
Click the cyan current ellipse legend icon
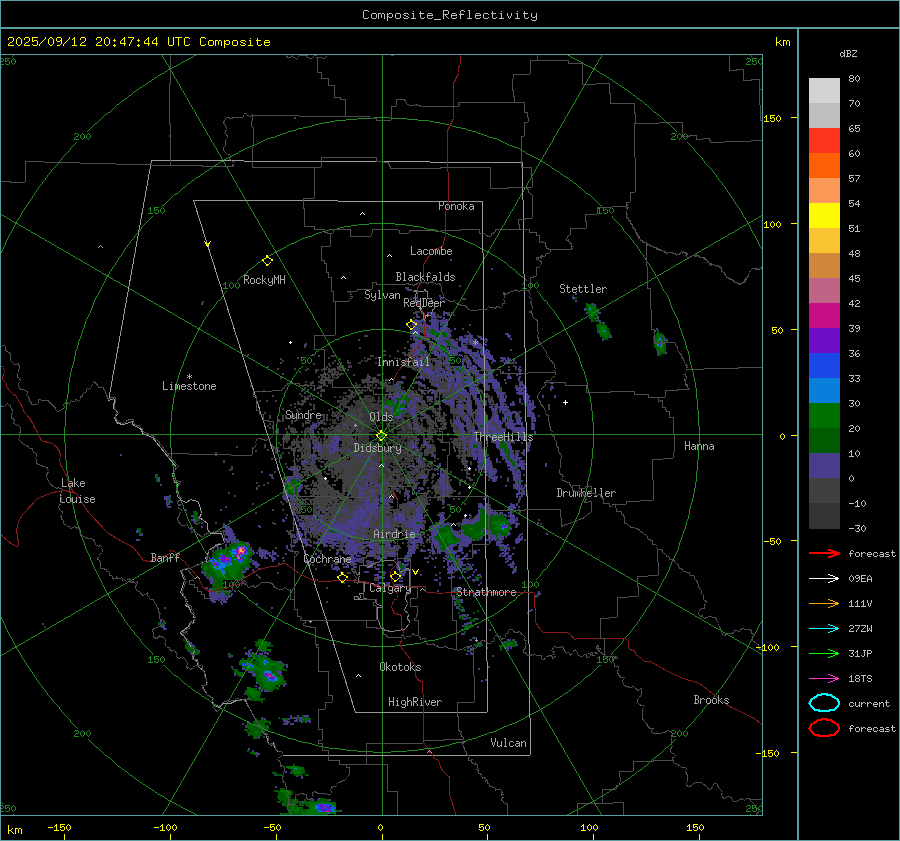click(824, 703)
